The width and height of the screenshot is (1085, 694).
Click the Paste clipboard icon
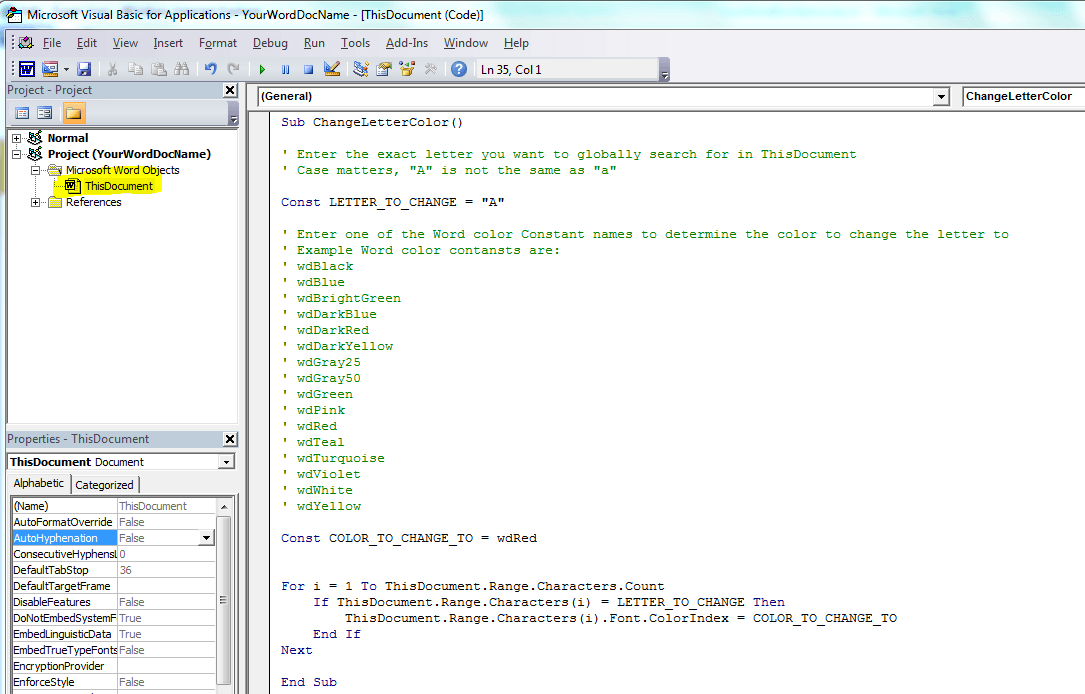click(158, 69)
